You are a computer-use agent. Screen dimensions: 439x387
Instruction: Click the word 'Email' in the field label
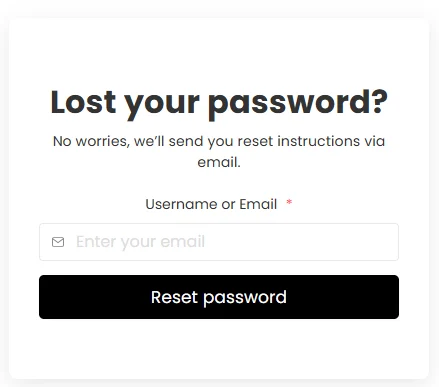[258, 204]
